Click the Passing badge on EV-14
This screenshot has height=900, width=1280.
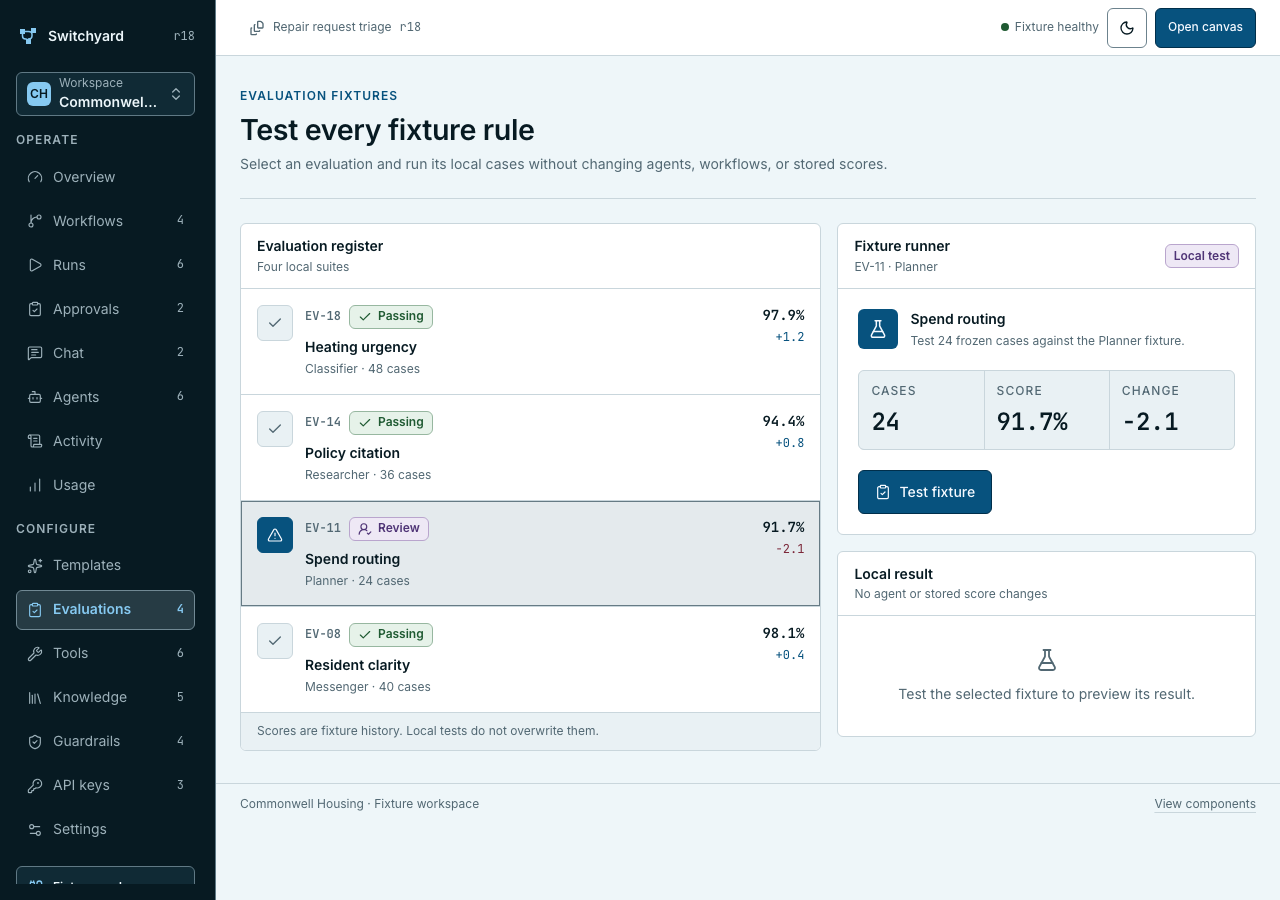[391, 422]
